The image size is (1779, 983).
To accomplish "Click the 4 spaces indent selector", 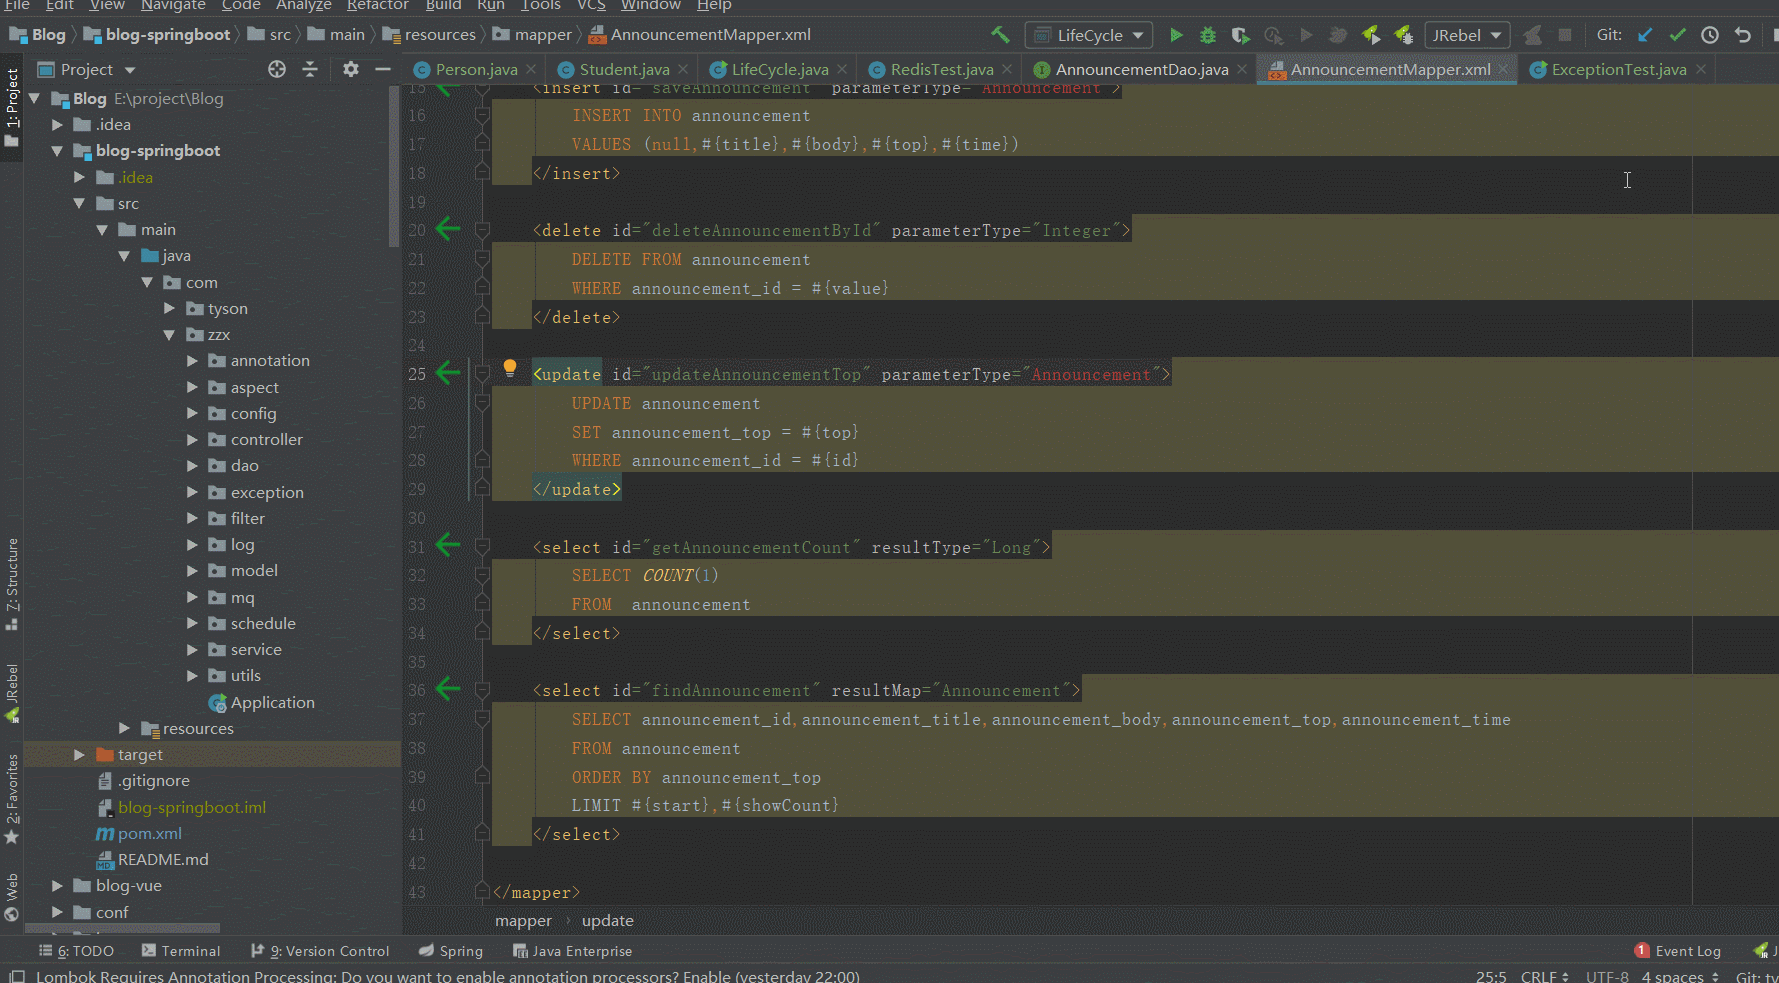I will pos(1680,976).
